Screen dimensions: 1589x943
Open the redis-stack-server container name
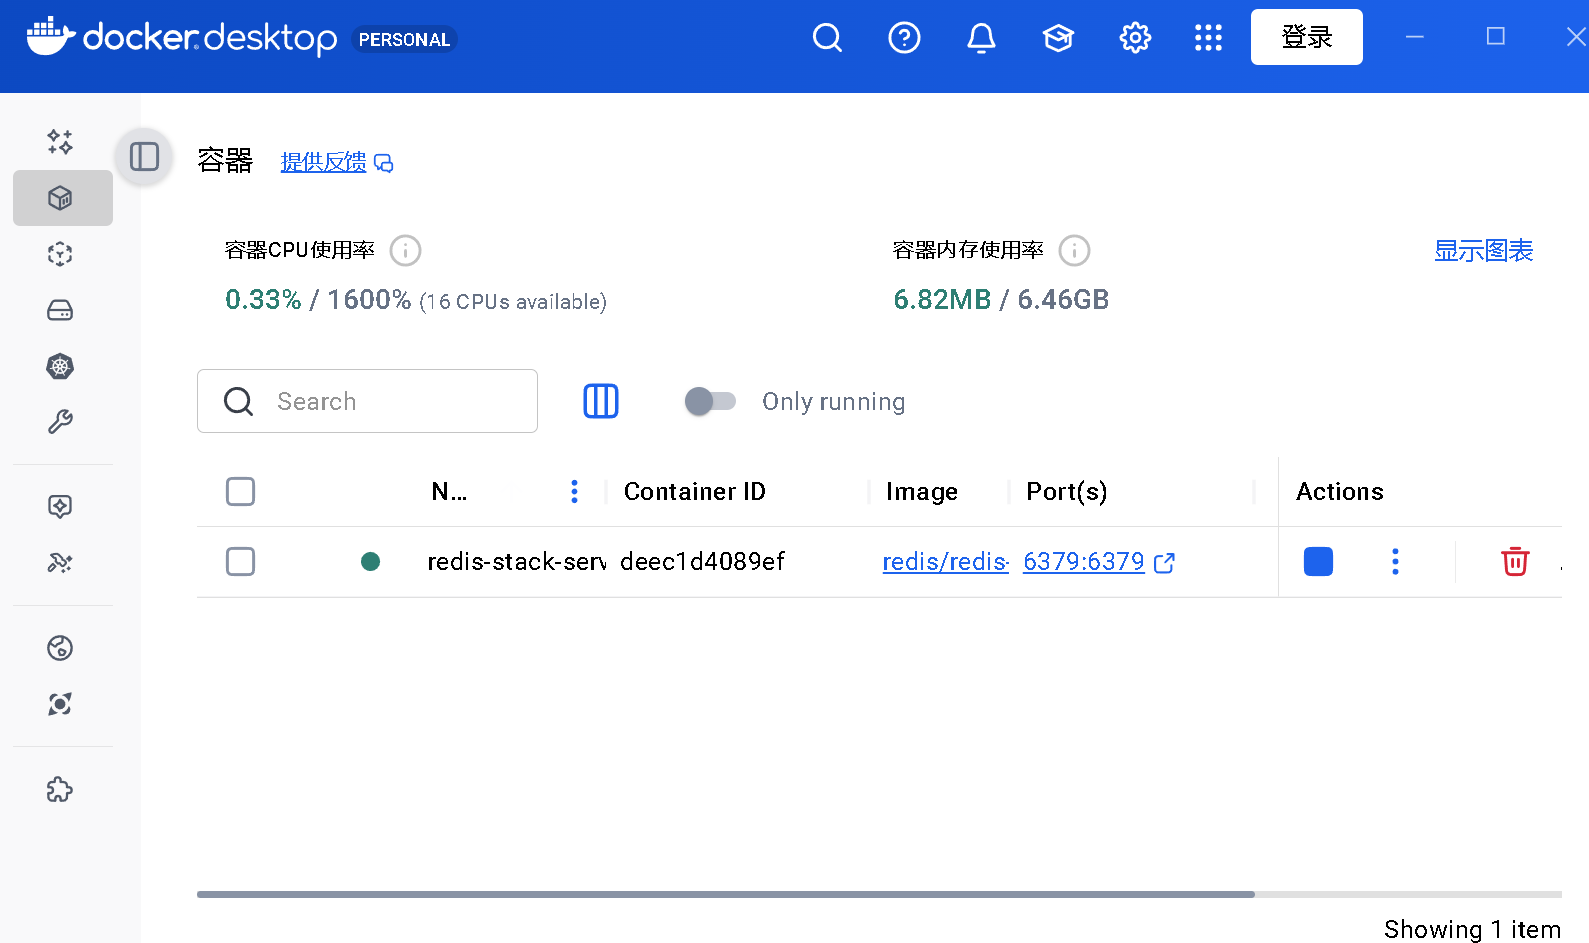[516, 561]
